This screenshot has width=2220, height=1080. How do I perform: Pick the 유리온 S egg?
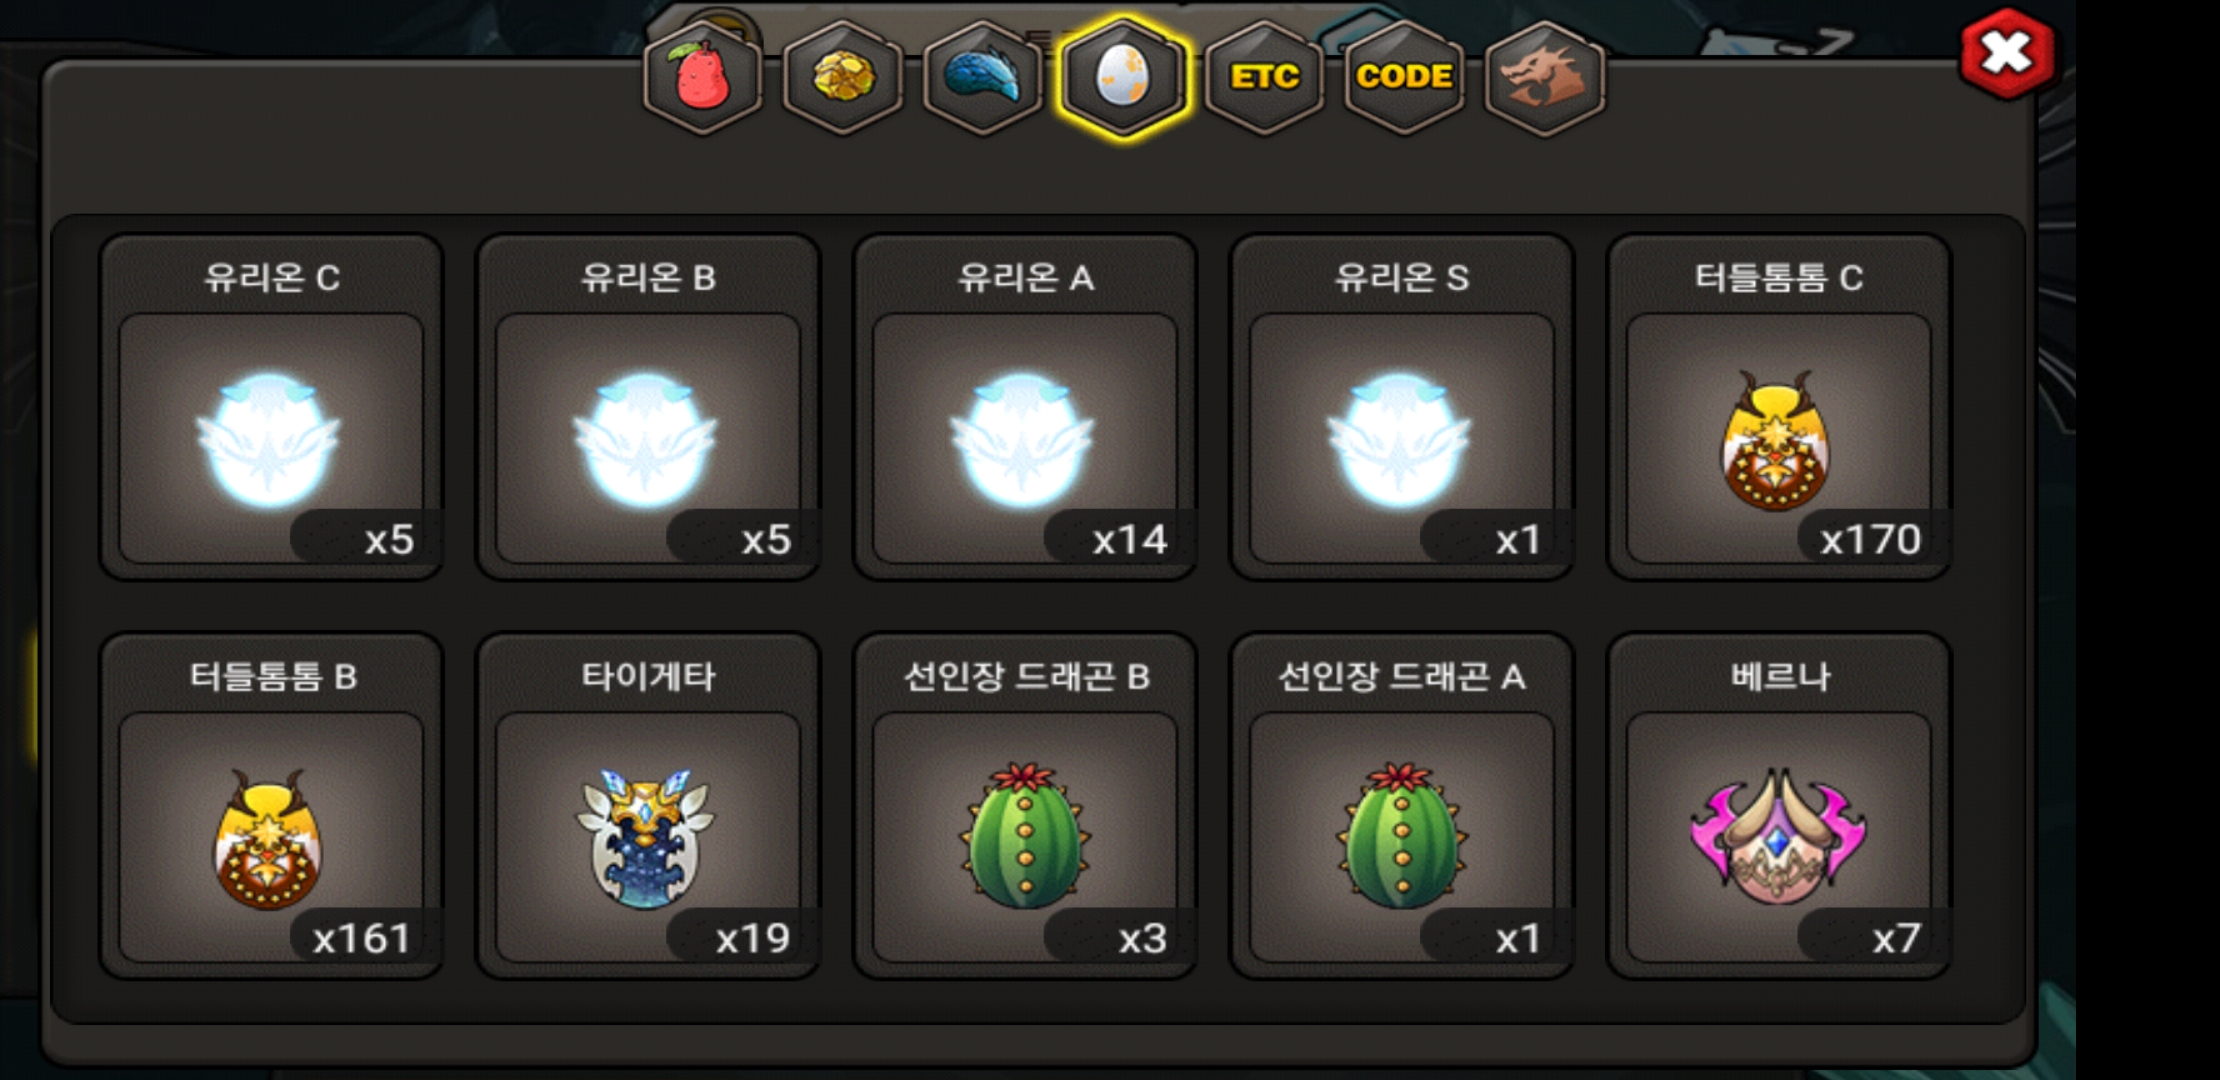click(x=1402, y=407)
